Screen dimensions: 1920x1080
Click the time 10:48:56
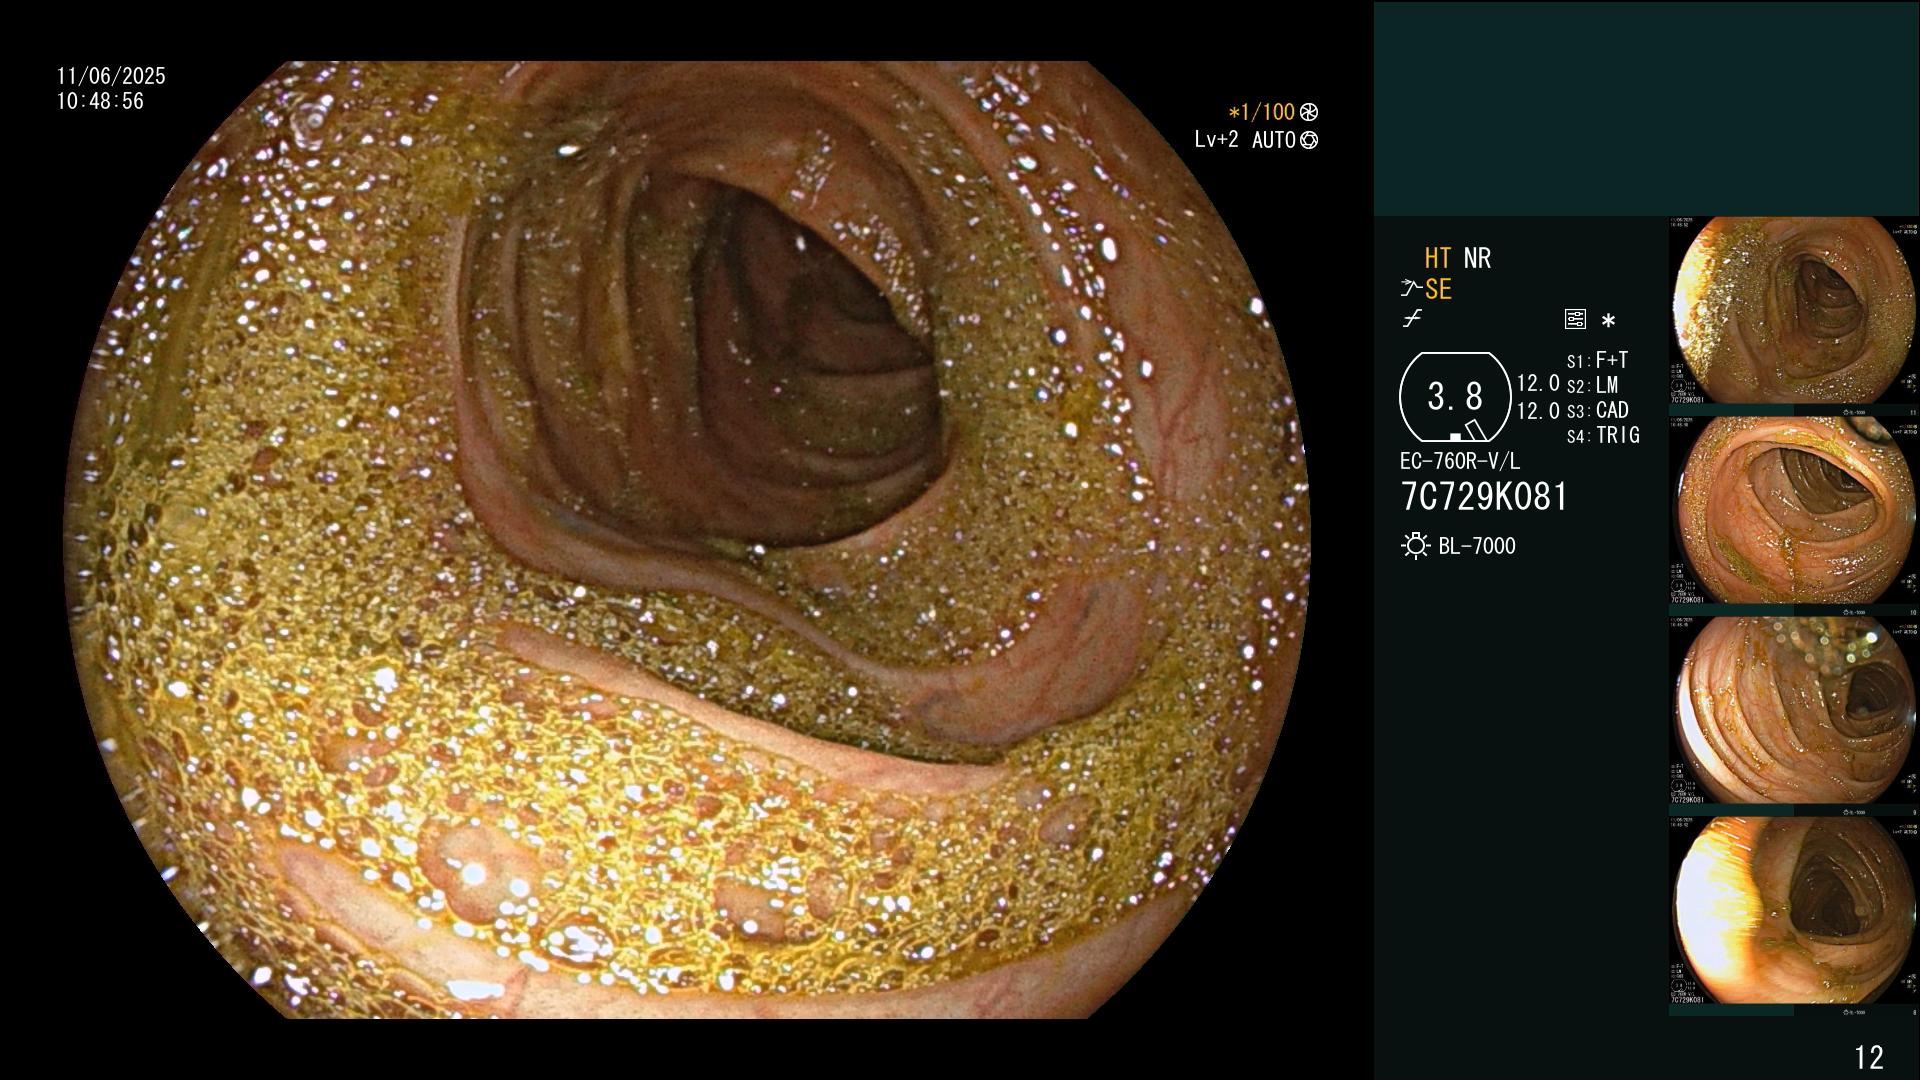tap(100, 102)
